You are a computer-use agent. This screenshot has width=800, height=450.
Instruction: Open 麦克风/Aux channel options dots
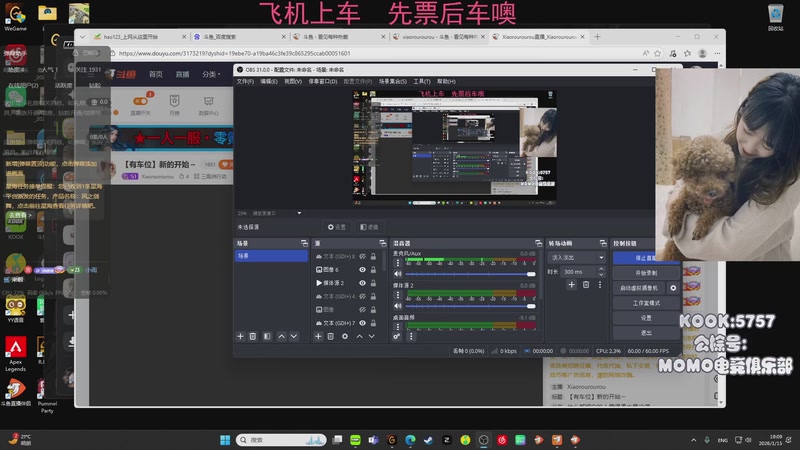[398, 263]
